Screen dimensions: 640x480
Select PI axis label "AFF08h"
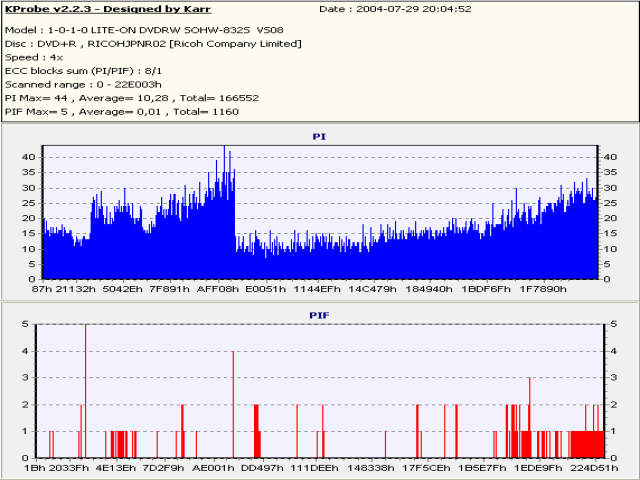(x=218, y=289)
